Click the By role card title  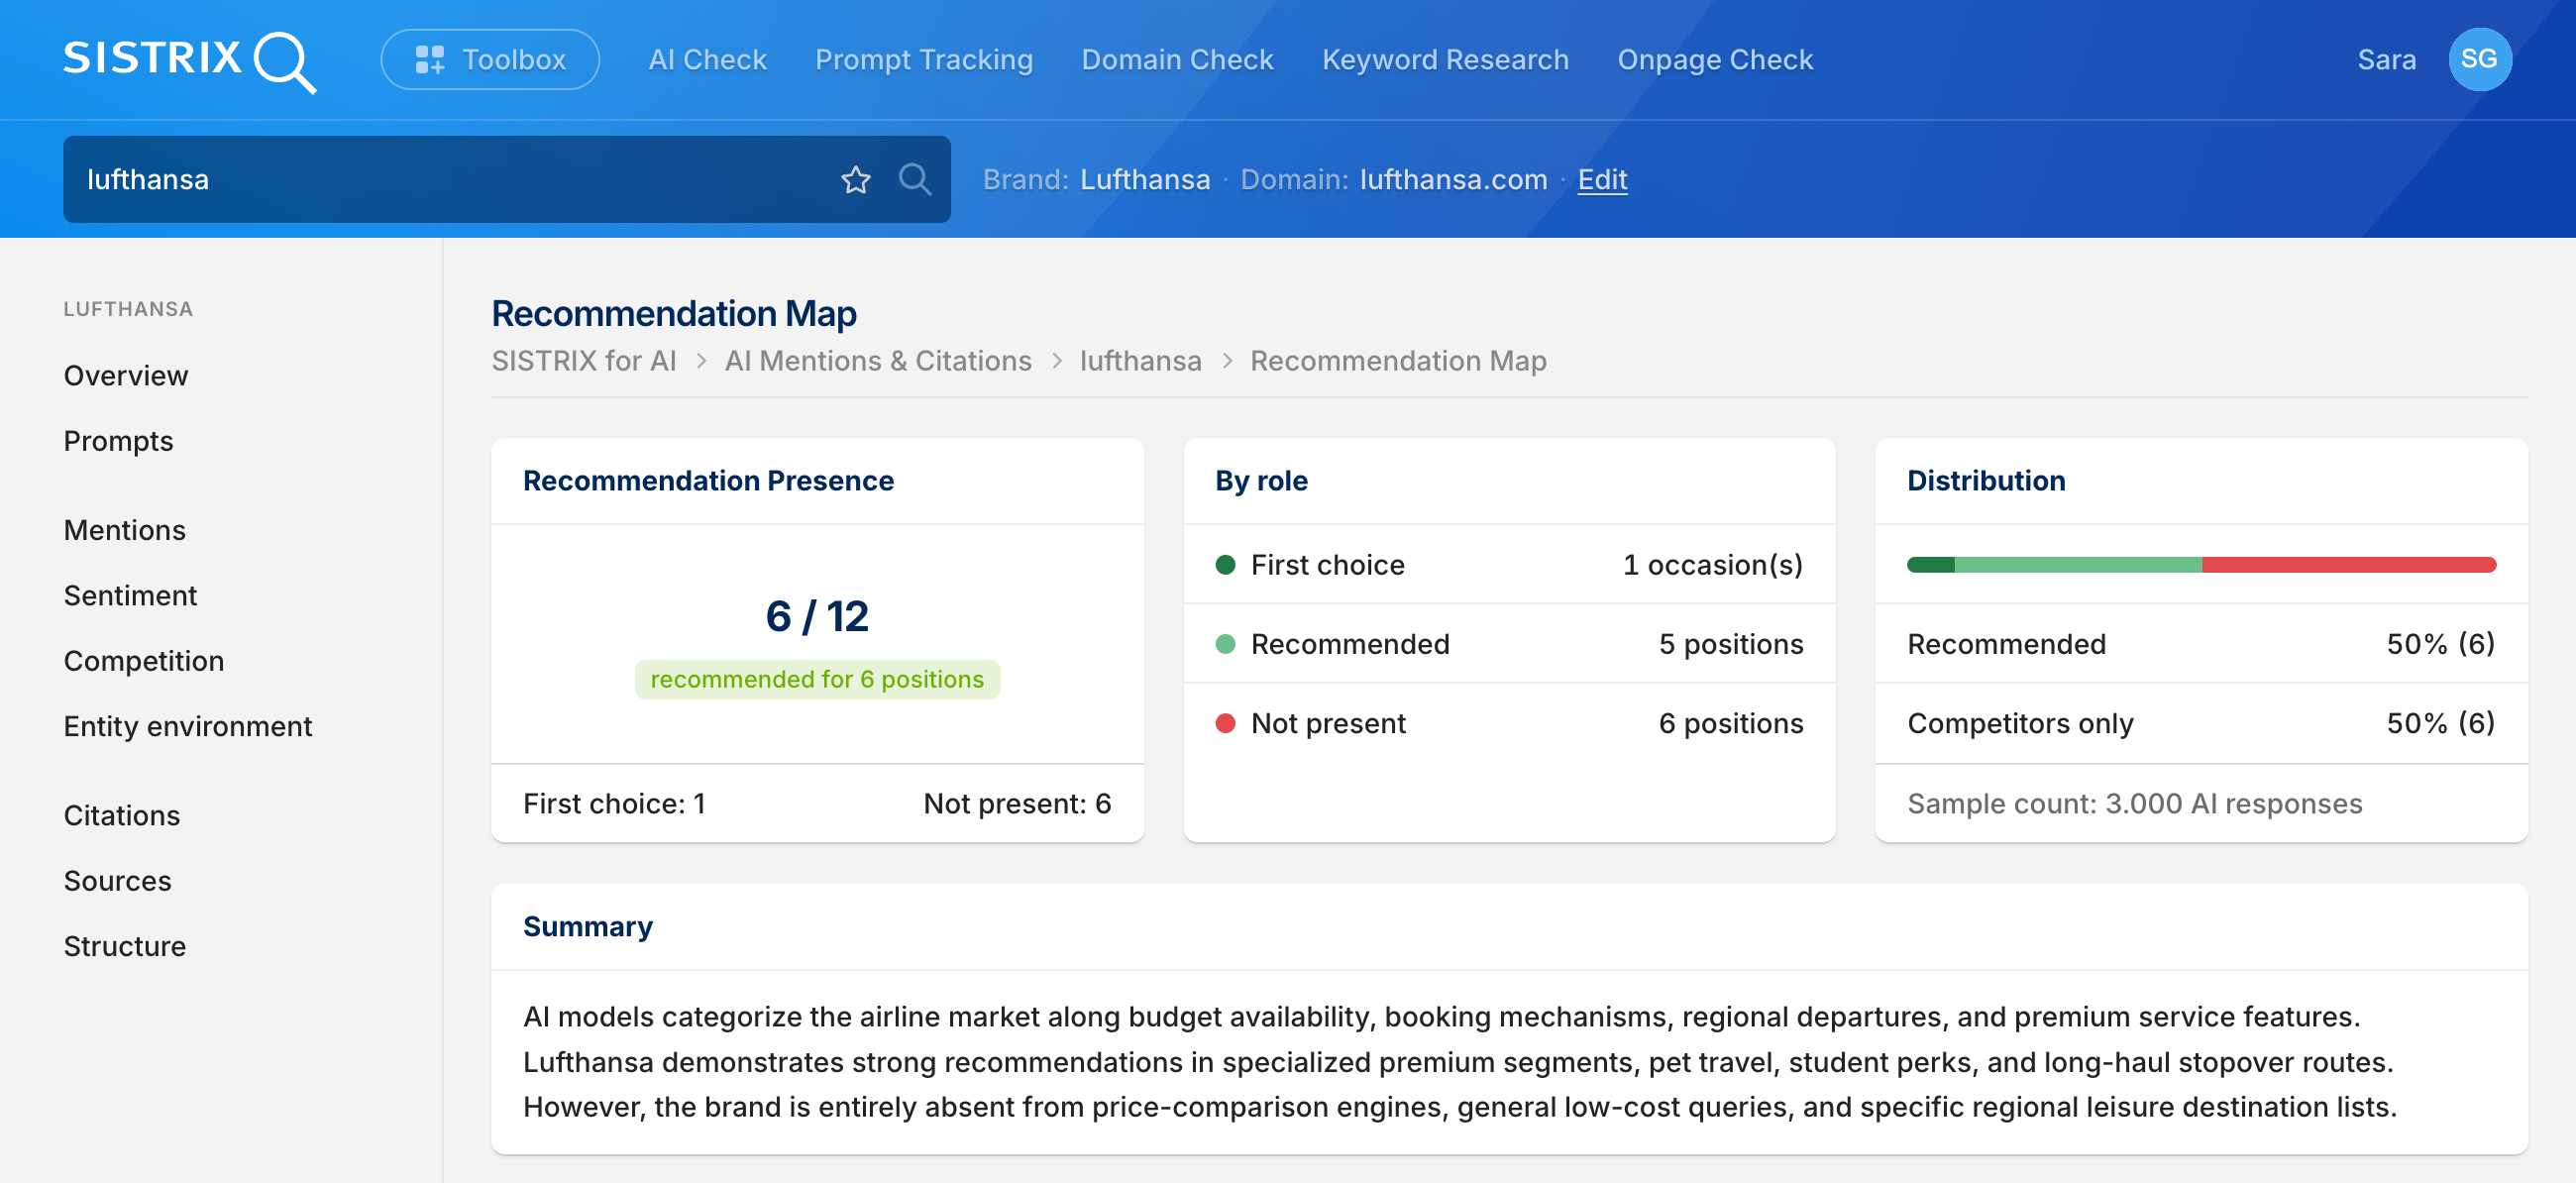1261,481
